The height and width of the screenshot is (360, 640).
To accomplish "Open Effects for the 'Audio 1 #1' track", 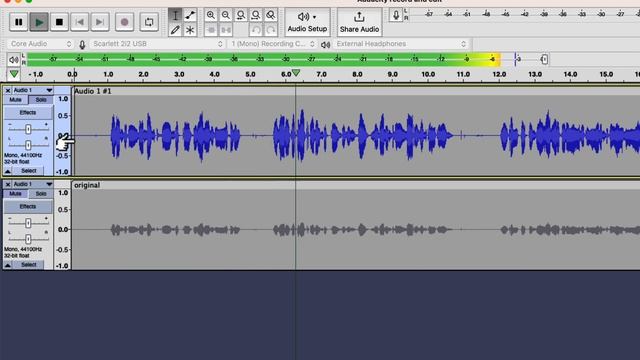I will tap(28, 113).
